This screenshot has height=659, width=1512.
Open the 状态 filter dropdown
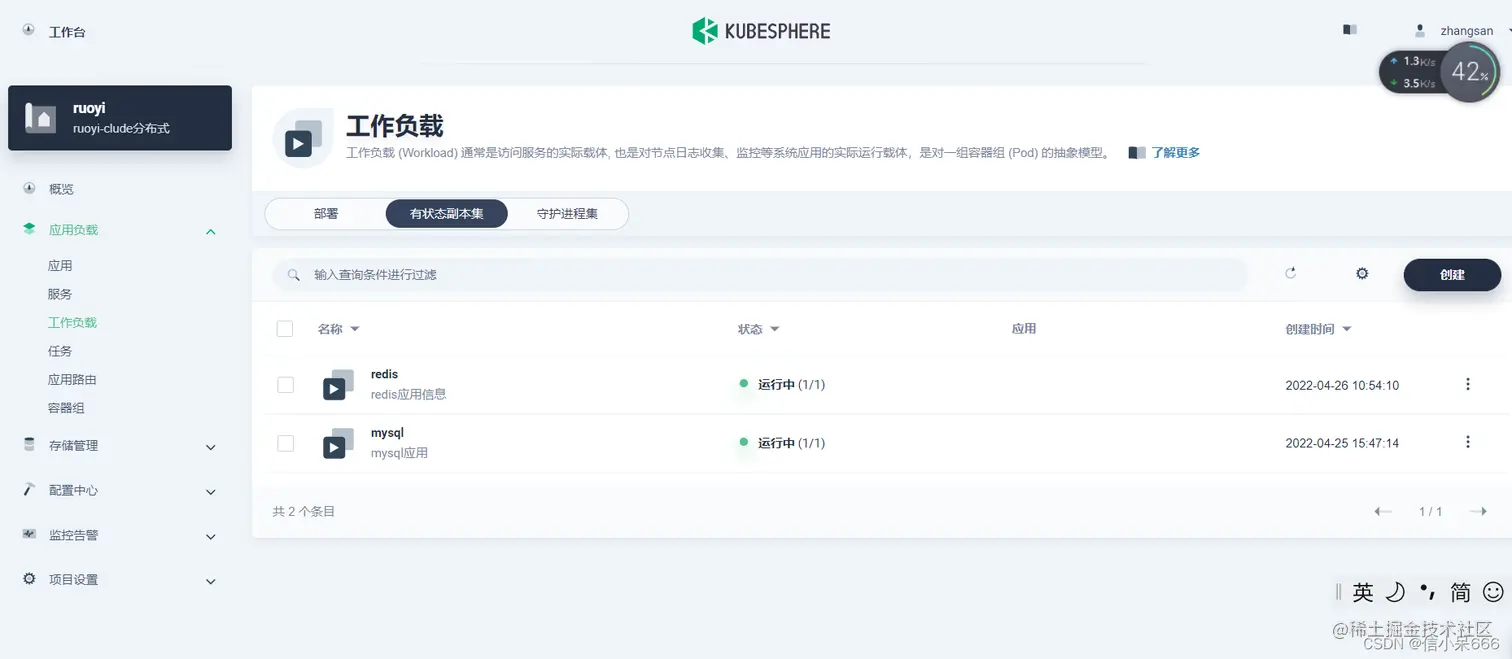click(x=758, y=328)
